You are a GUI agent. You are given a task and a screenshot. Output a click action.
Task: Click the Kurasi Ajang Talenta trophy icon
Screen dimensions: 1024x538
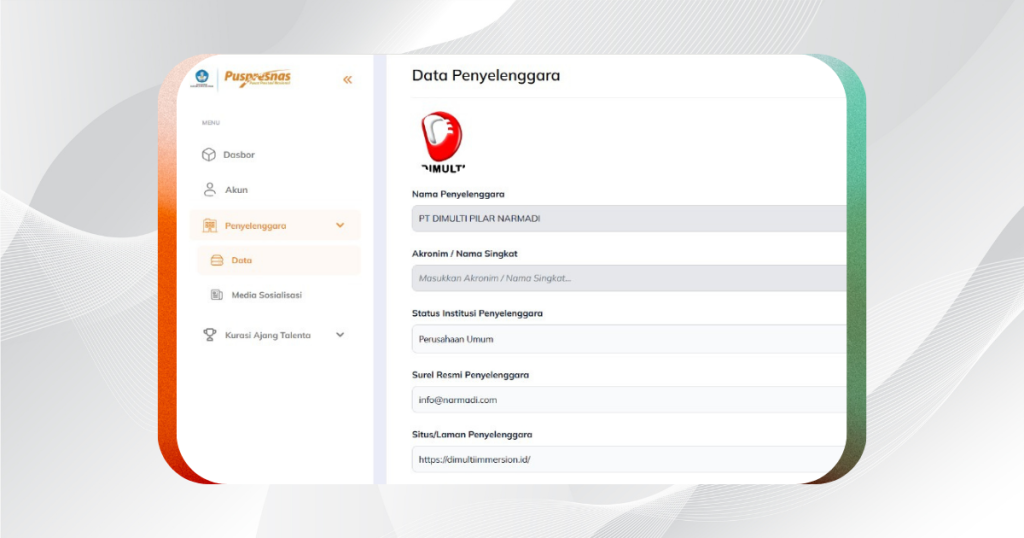click(x=209, y=335)
